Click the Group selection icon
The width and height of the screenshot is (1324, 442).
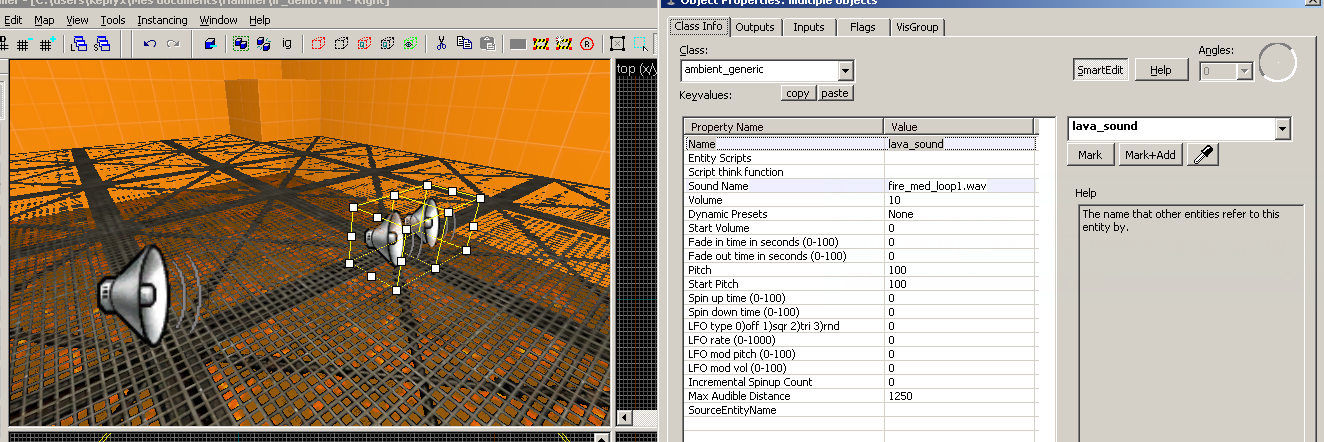pos(241,43)
